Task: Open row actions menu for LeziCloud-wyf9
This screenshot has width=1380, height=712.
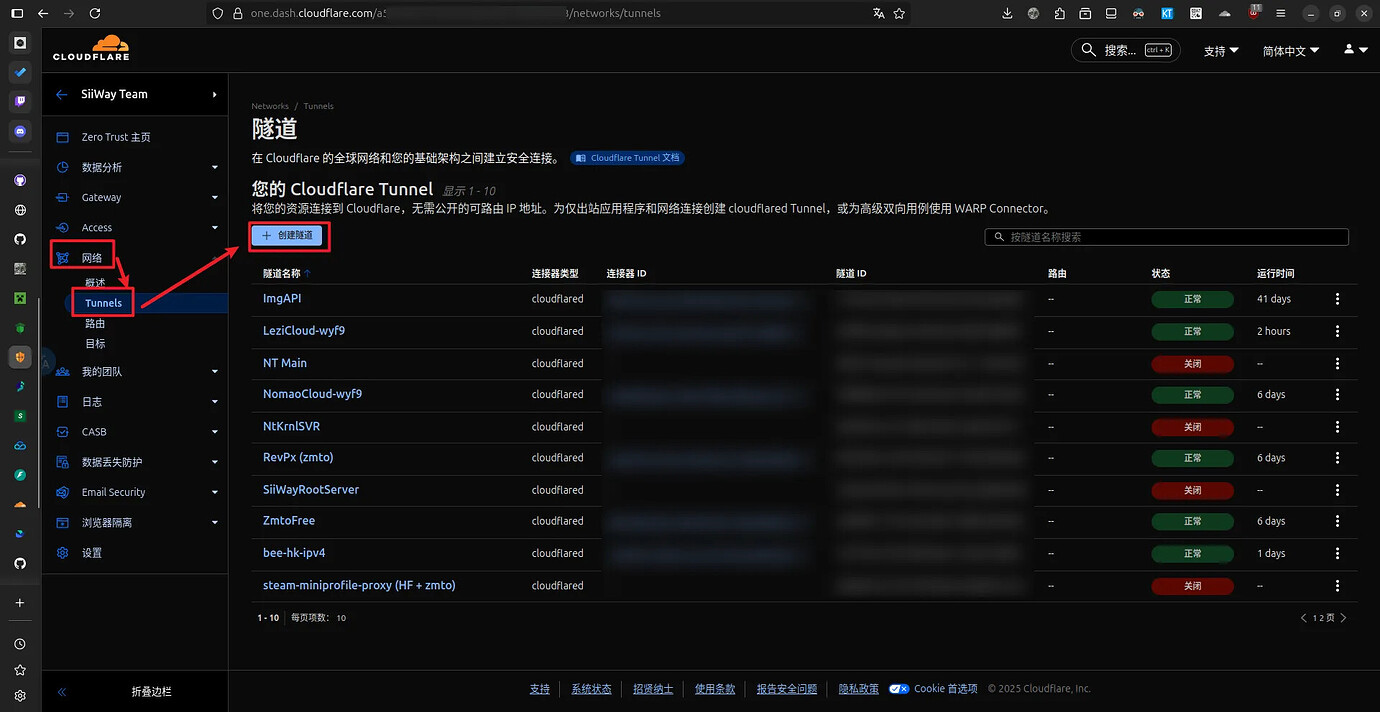Action: coord(1337,331)
